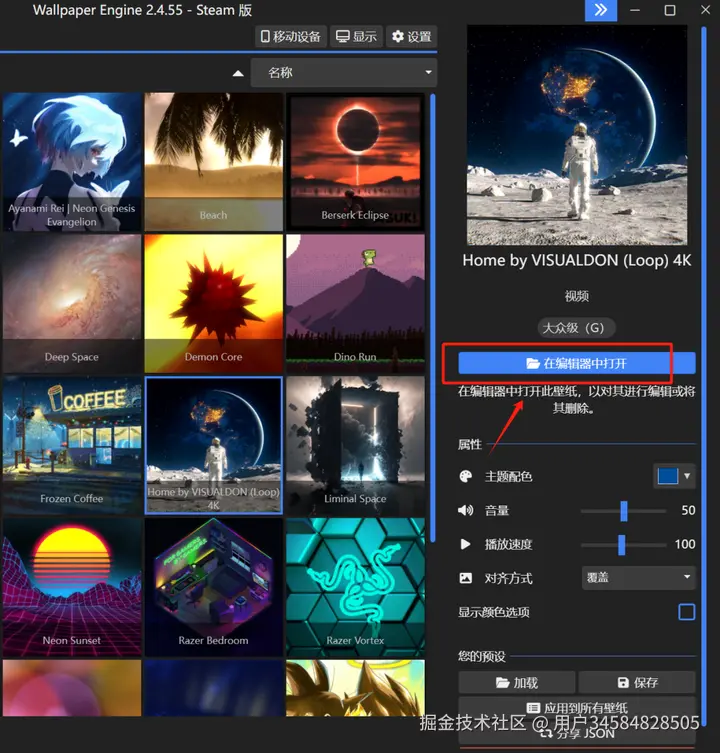The image size is (720, 753).
Task: Click the properties panel vertical scrollbar
Action: (x=704, y=375)
